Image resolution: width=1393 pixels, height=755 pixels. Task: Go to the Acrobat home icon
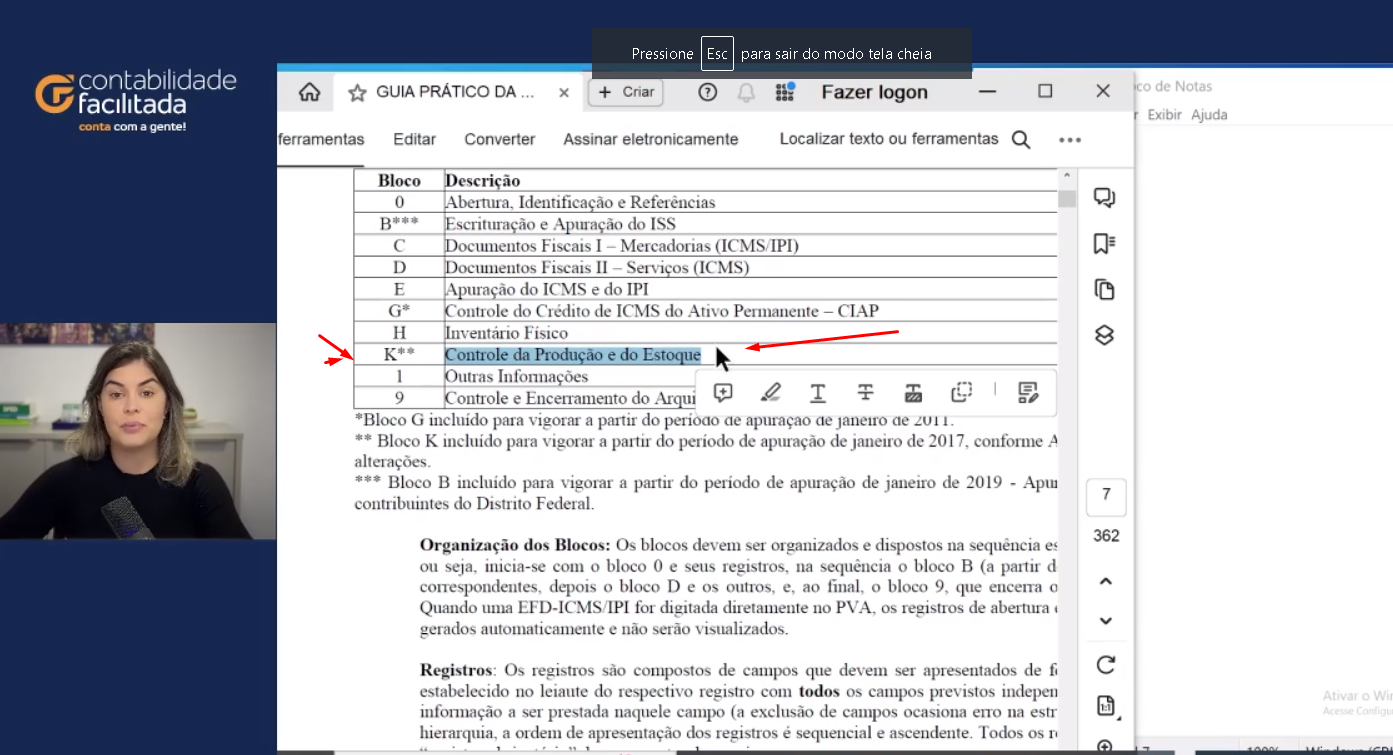point(310,92)
